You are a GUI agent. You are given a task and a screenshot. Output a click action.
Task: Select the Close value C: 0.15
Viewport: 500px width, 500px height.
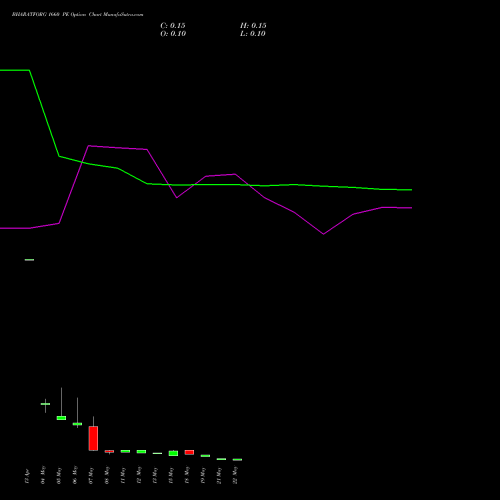coord(173,26)
